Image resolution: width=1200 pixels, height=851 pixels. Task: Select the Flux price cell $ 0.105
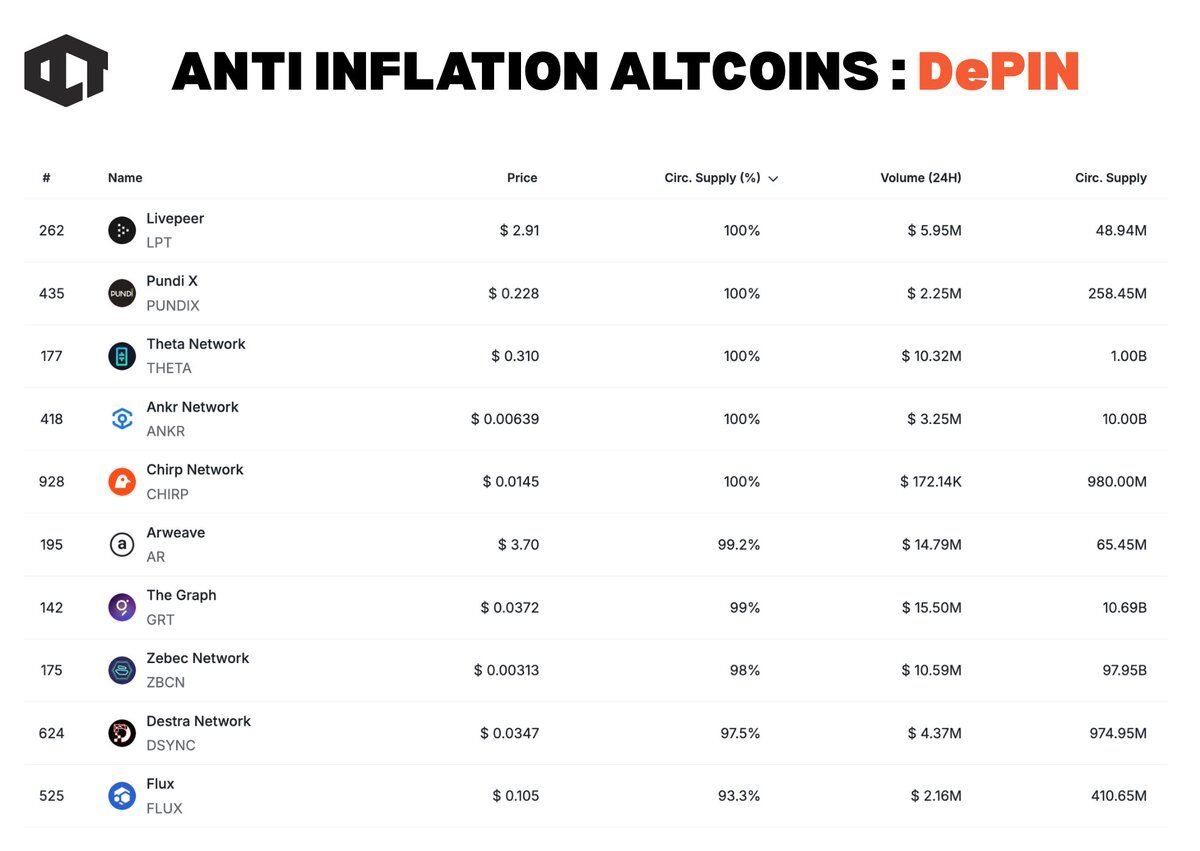pos(515,796)
